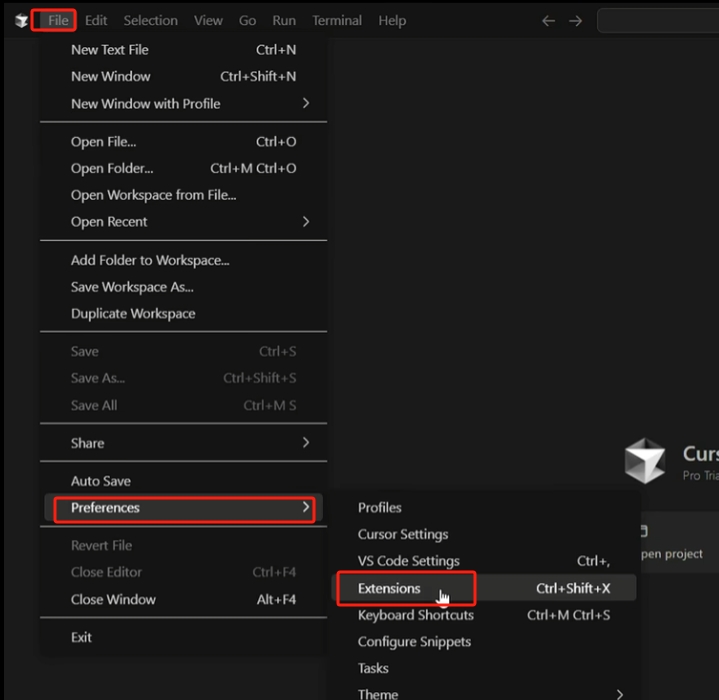Open Extensions from Preferences submenu

(x=390, y=589)
